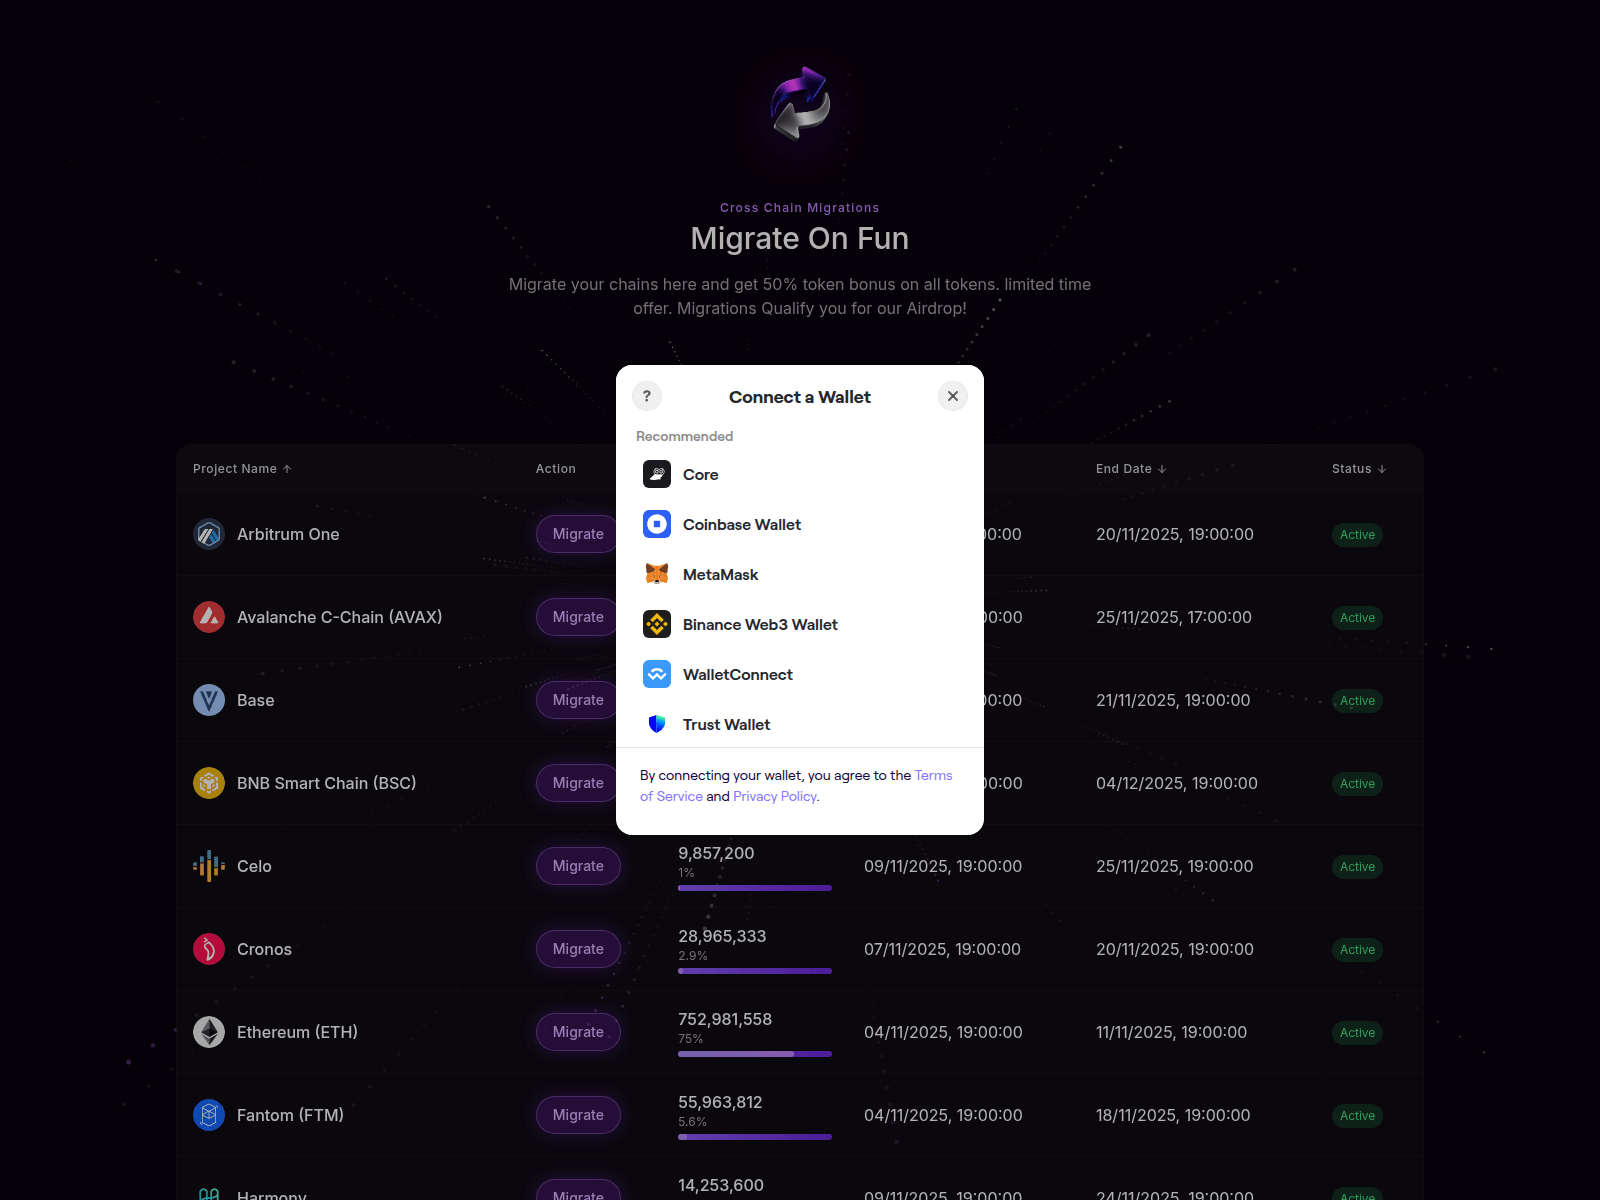Select Core wallet option label
This screenshot has width=1600, height=1200.
[x=701, y=474]
